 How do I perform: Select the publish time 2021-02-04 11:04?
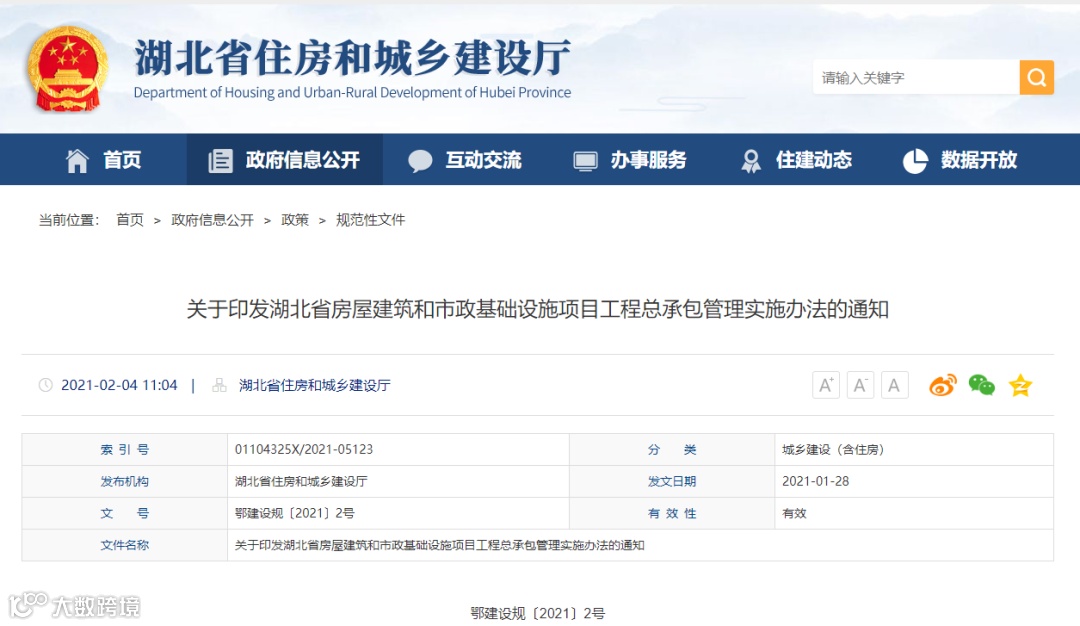[119, 385]
